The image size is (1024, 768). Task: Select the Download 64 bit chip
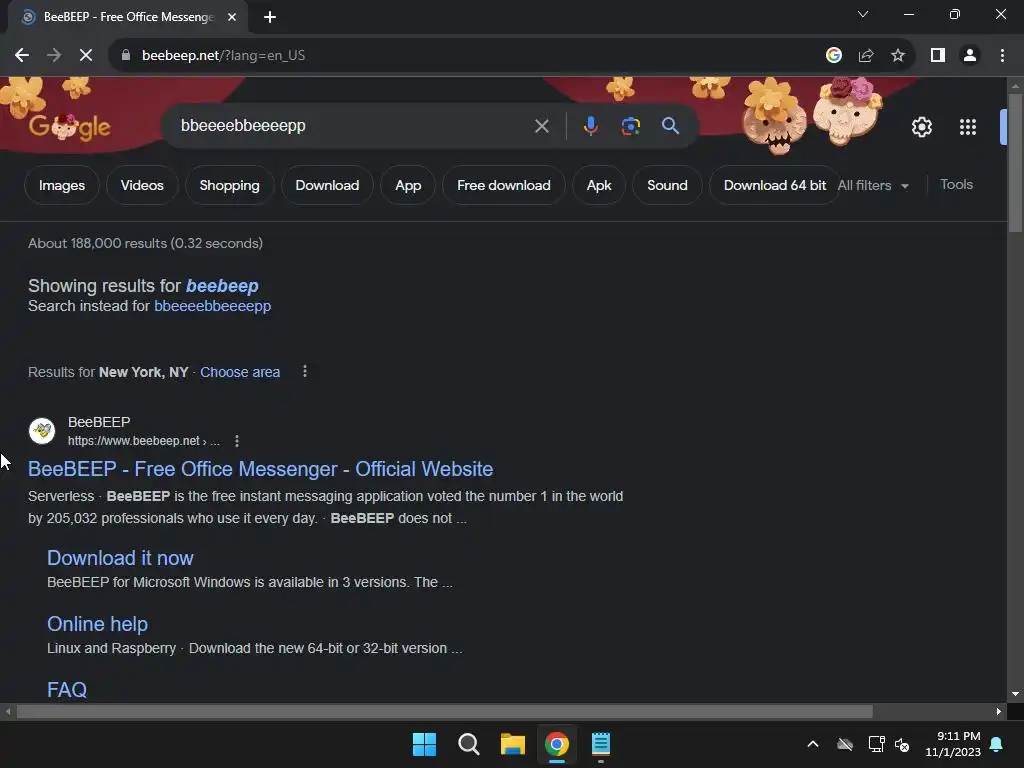coord(775,185)
